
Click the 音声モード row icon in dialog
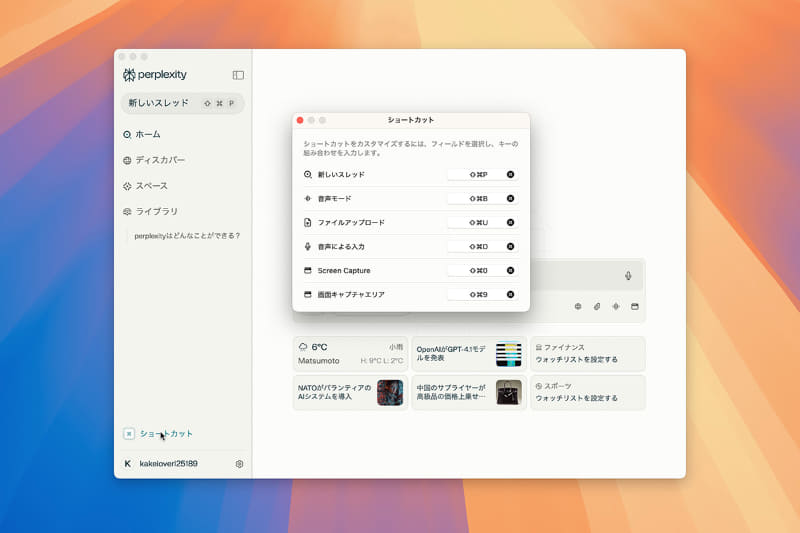[308, 198]
